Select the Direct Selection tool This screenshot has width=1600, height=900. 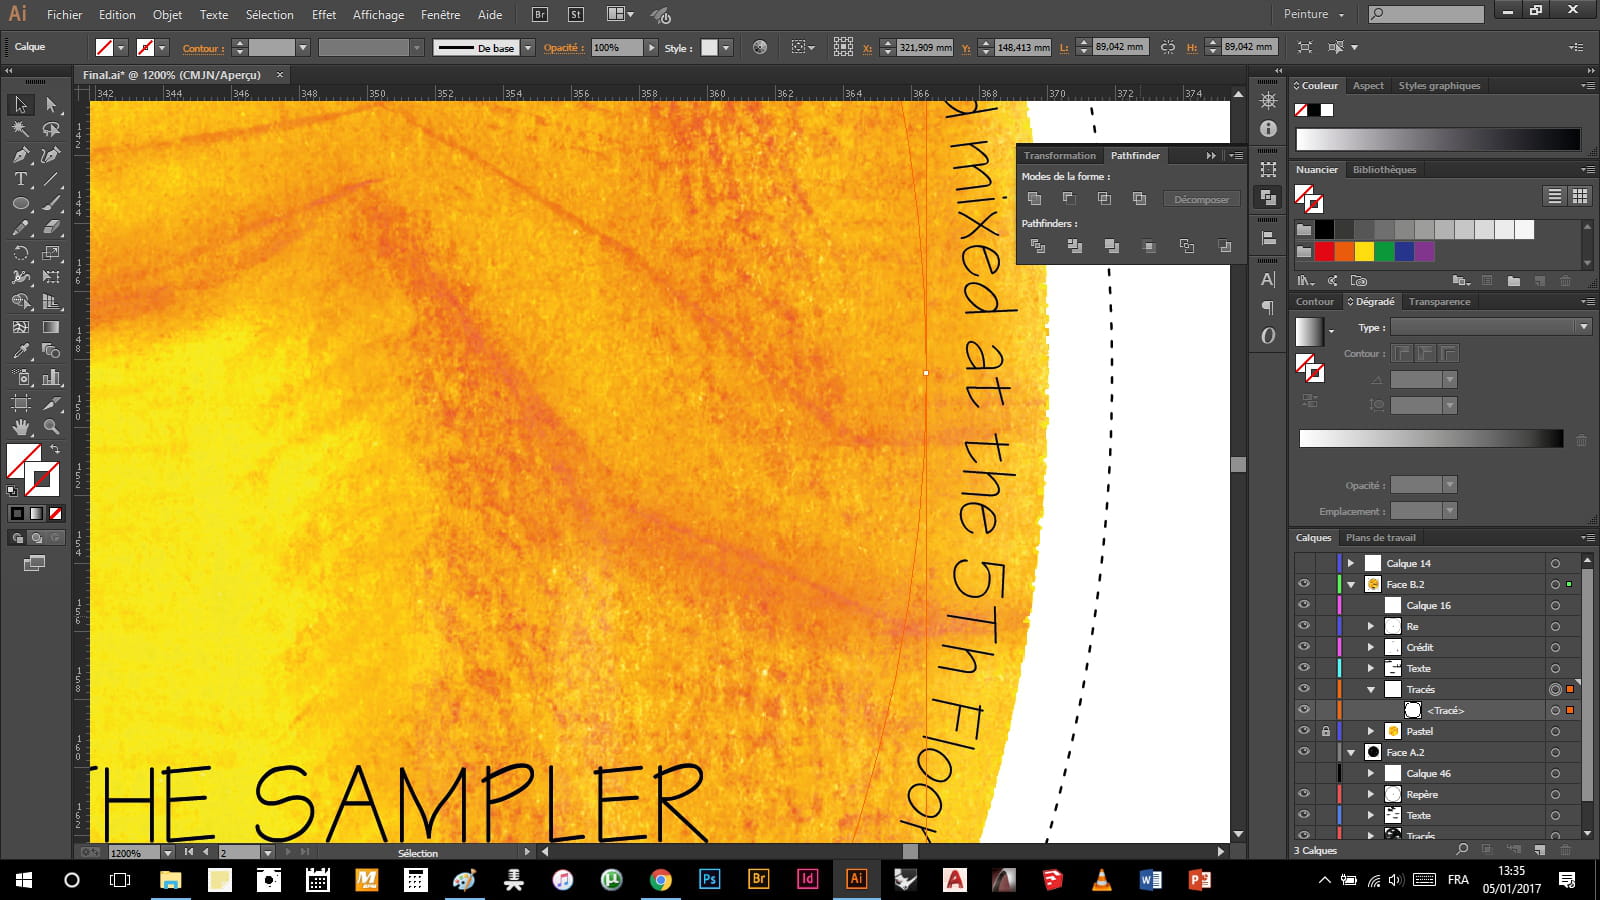click(51, 105)
